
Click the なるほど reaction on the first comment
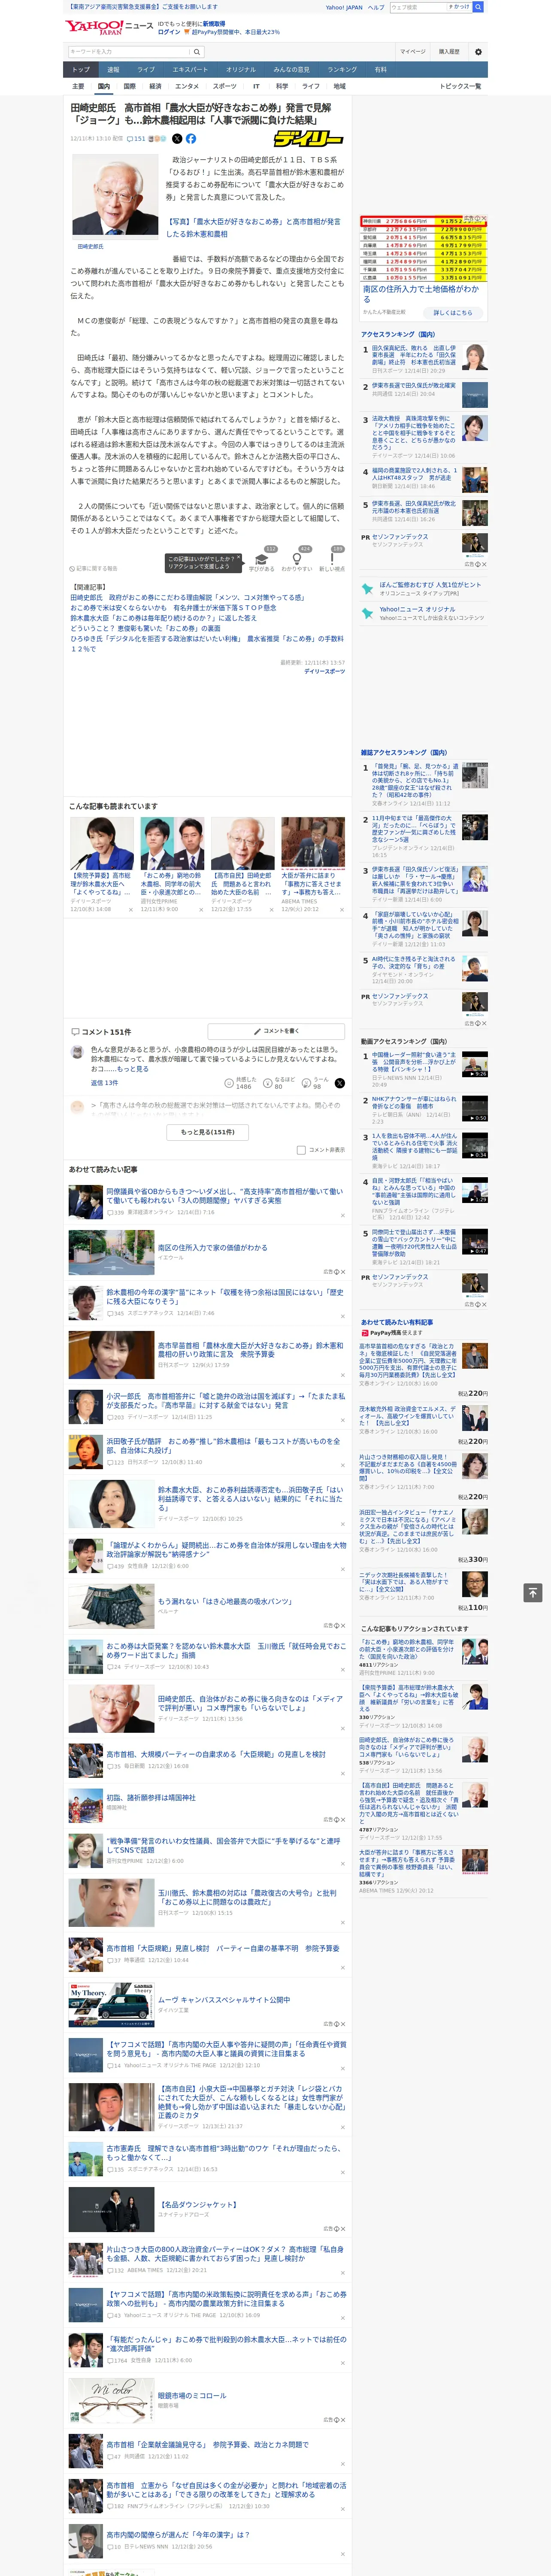(279, 1083)
